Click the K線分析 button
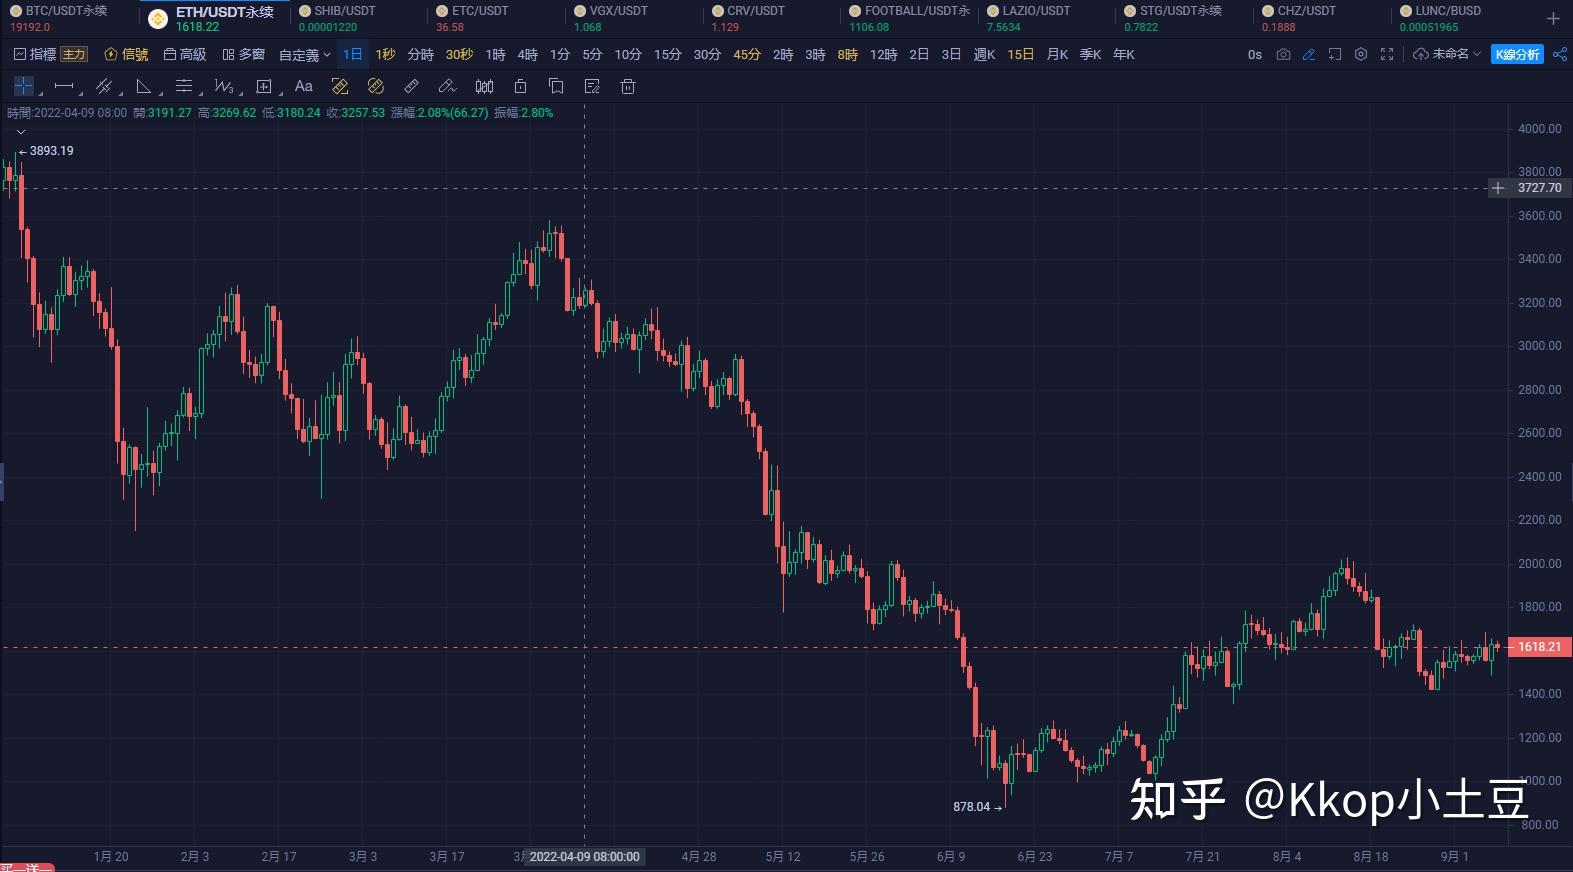 (x=1517, y=54)
